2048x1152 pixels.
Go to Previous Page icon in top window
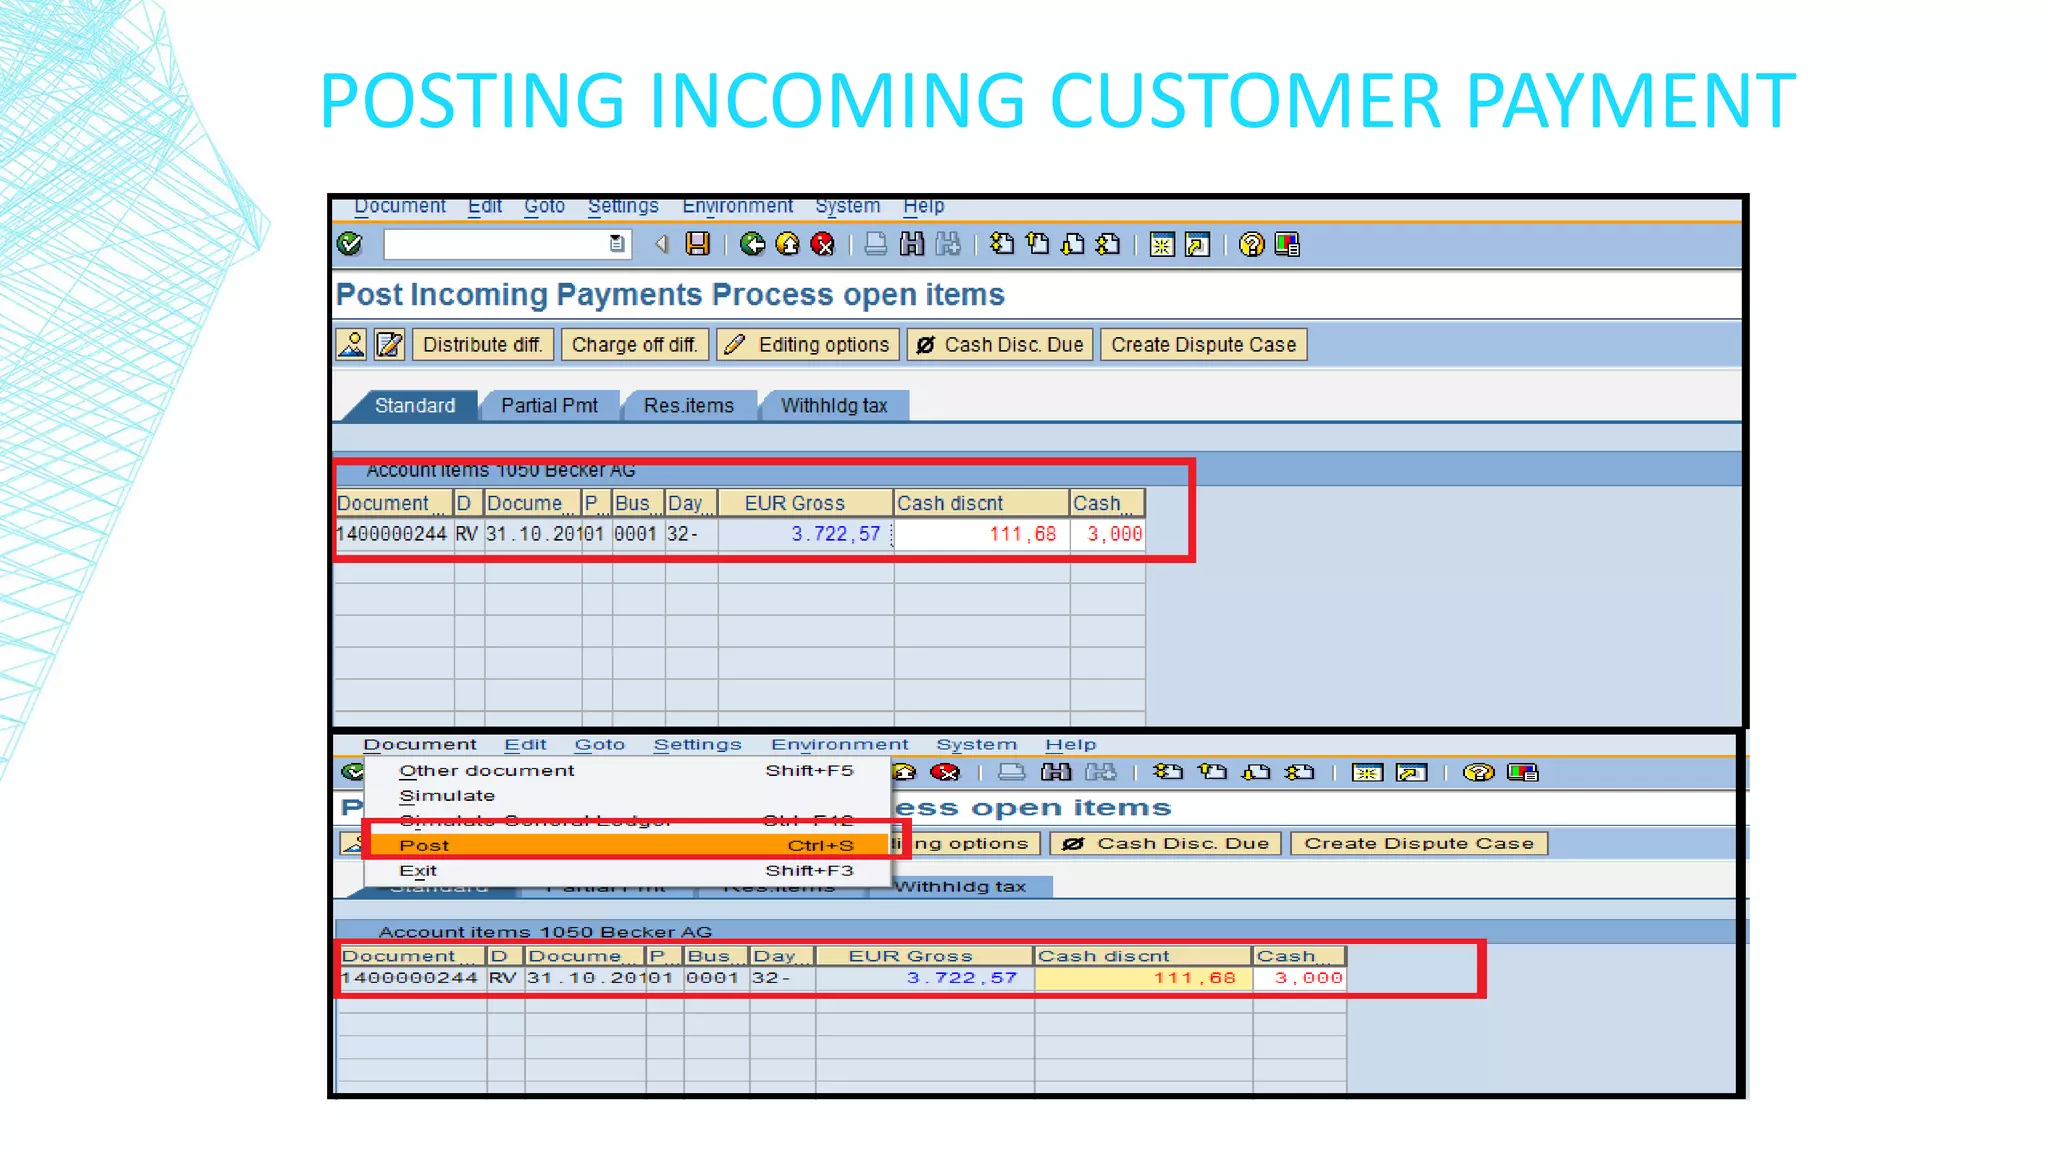coord(1038,244)
